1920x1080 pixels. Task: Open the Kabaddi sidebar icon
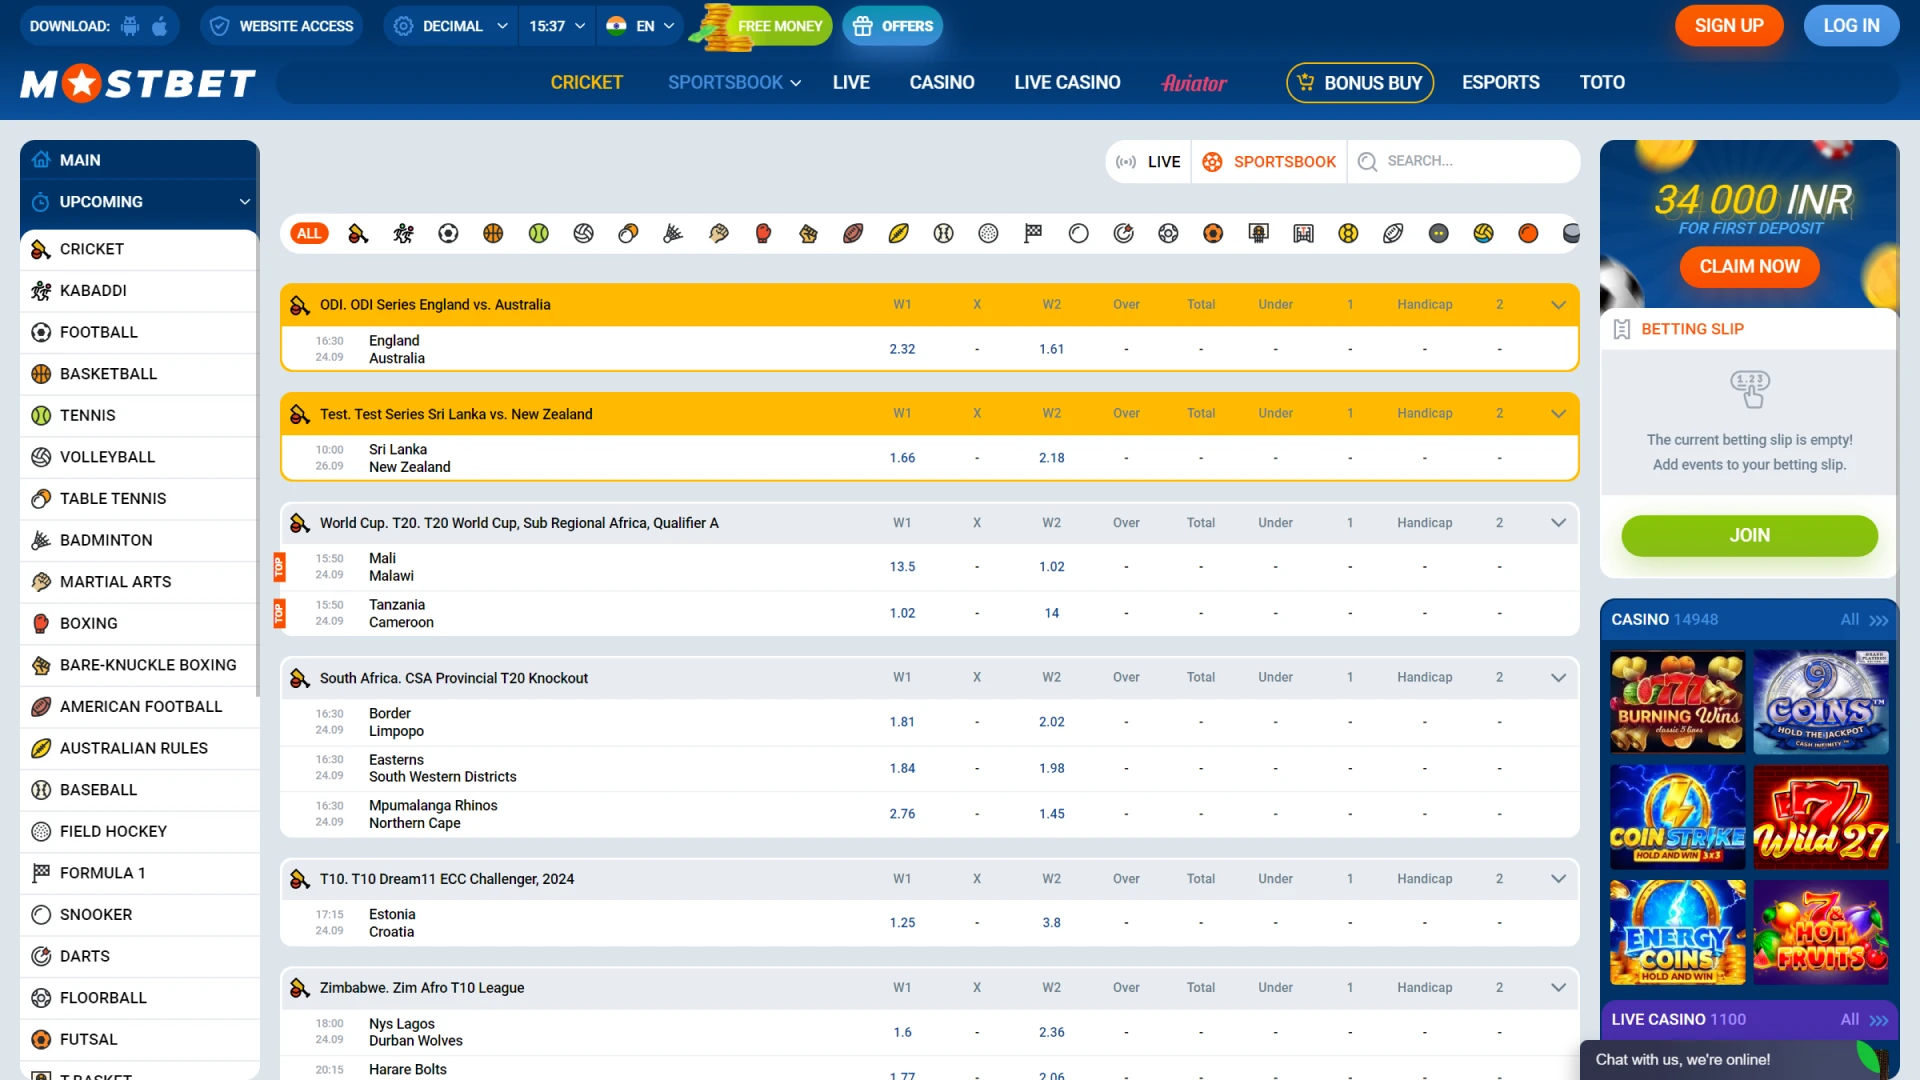(41, 291)
